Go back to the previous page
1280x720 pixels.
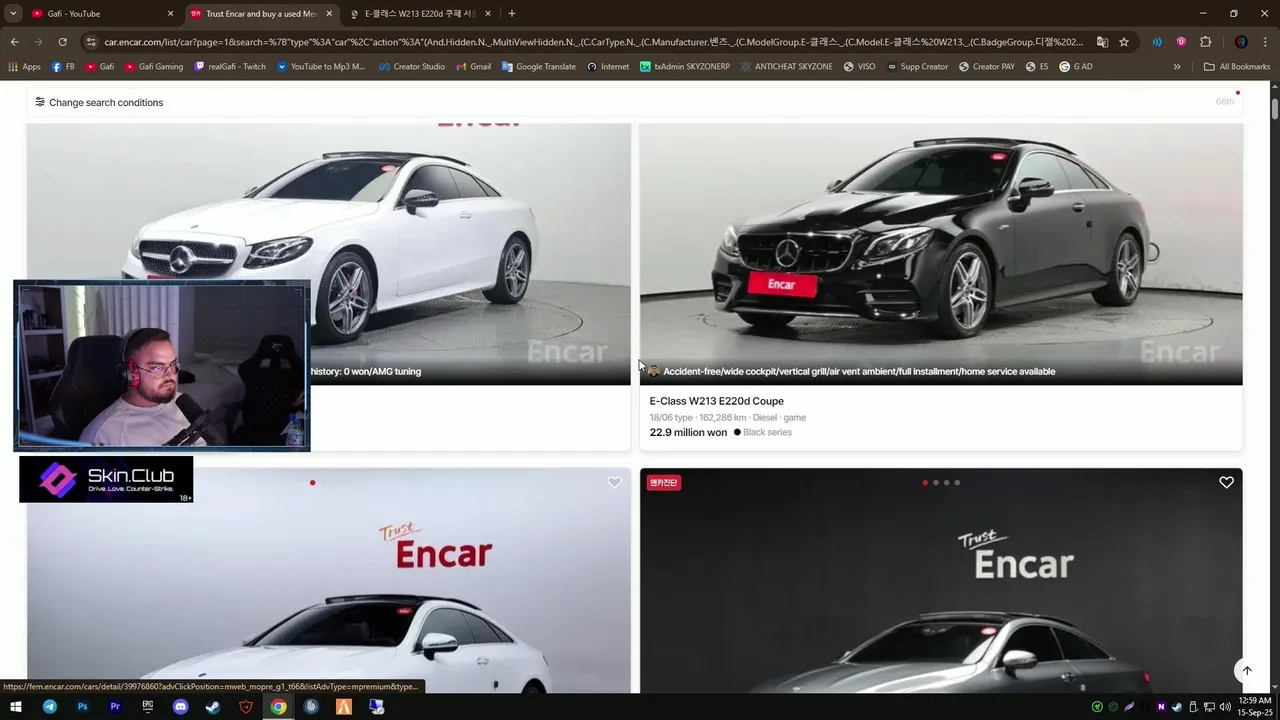point(14,42)
